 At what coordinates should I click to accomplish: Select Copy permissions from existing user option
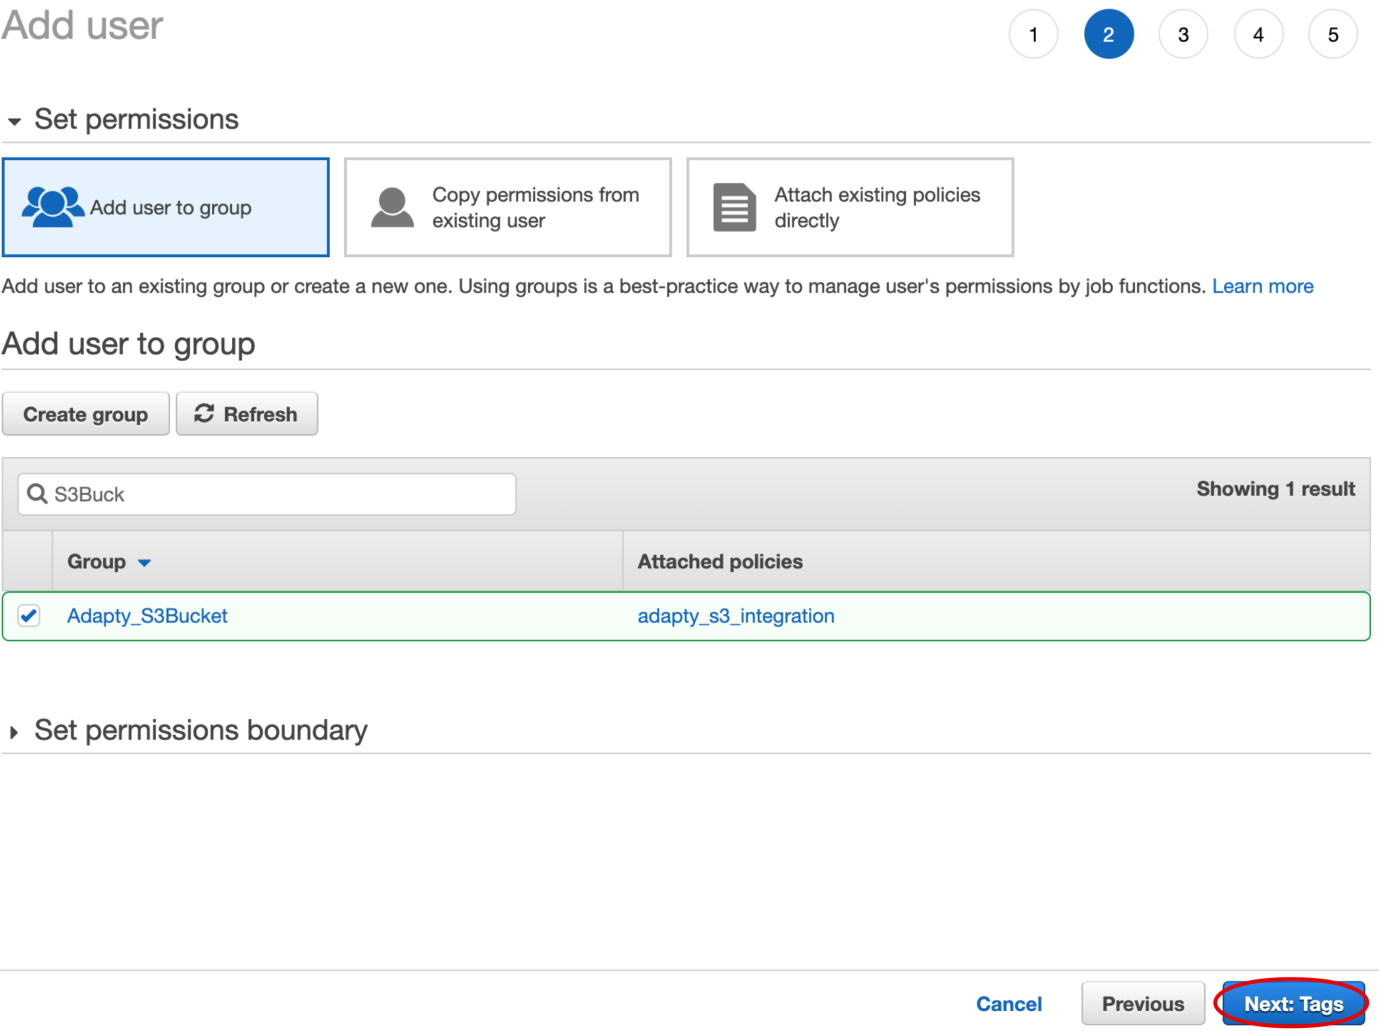[x=507, y=207]
